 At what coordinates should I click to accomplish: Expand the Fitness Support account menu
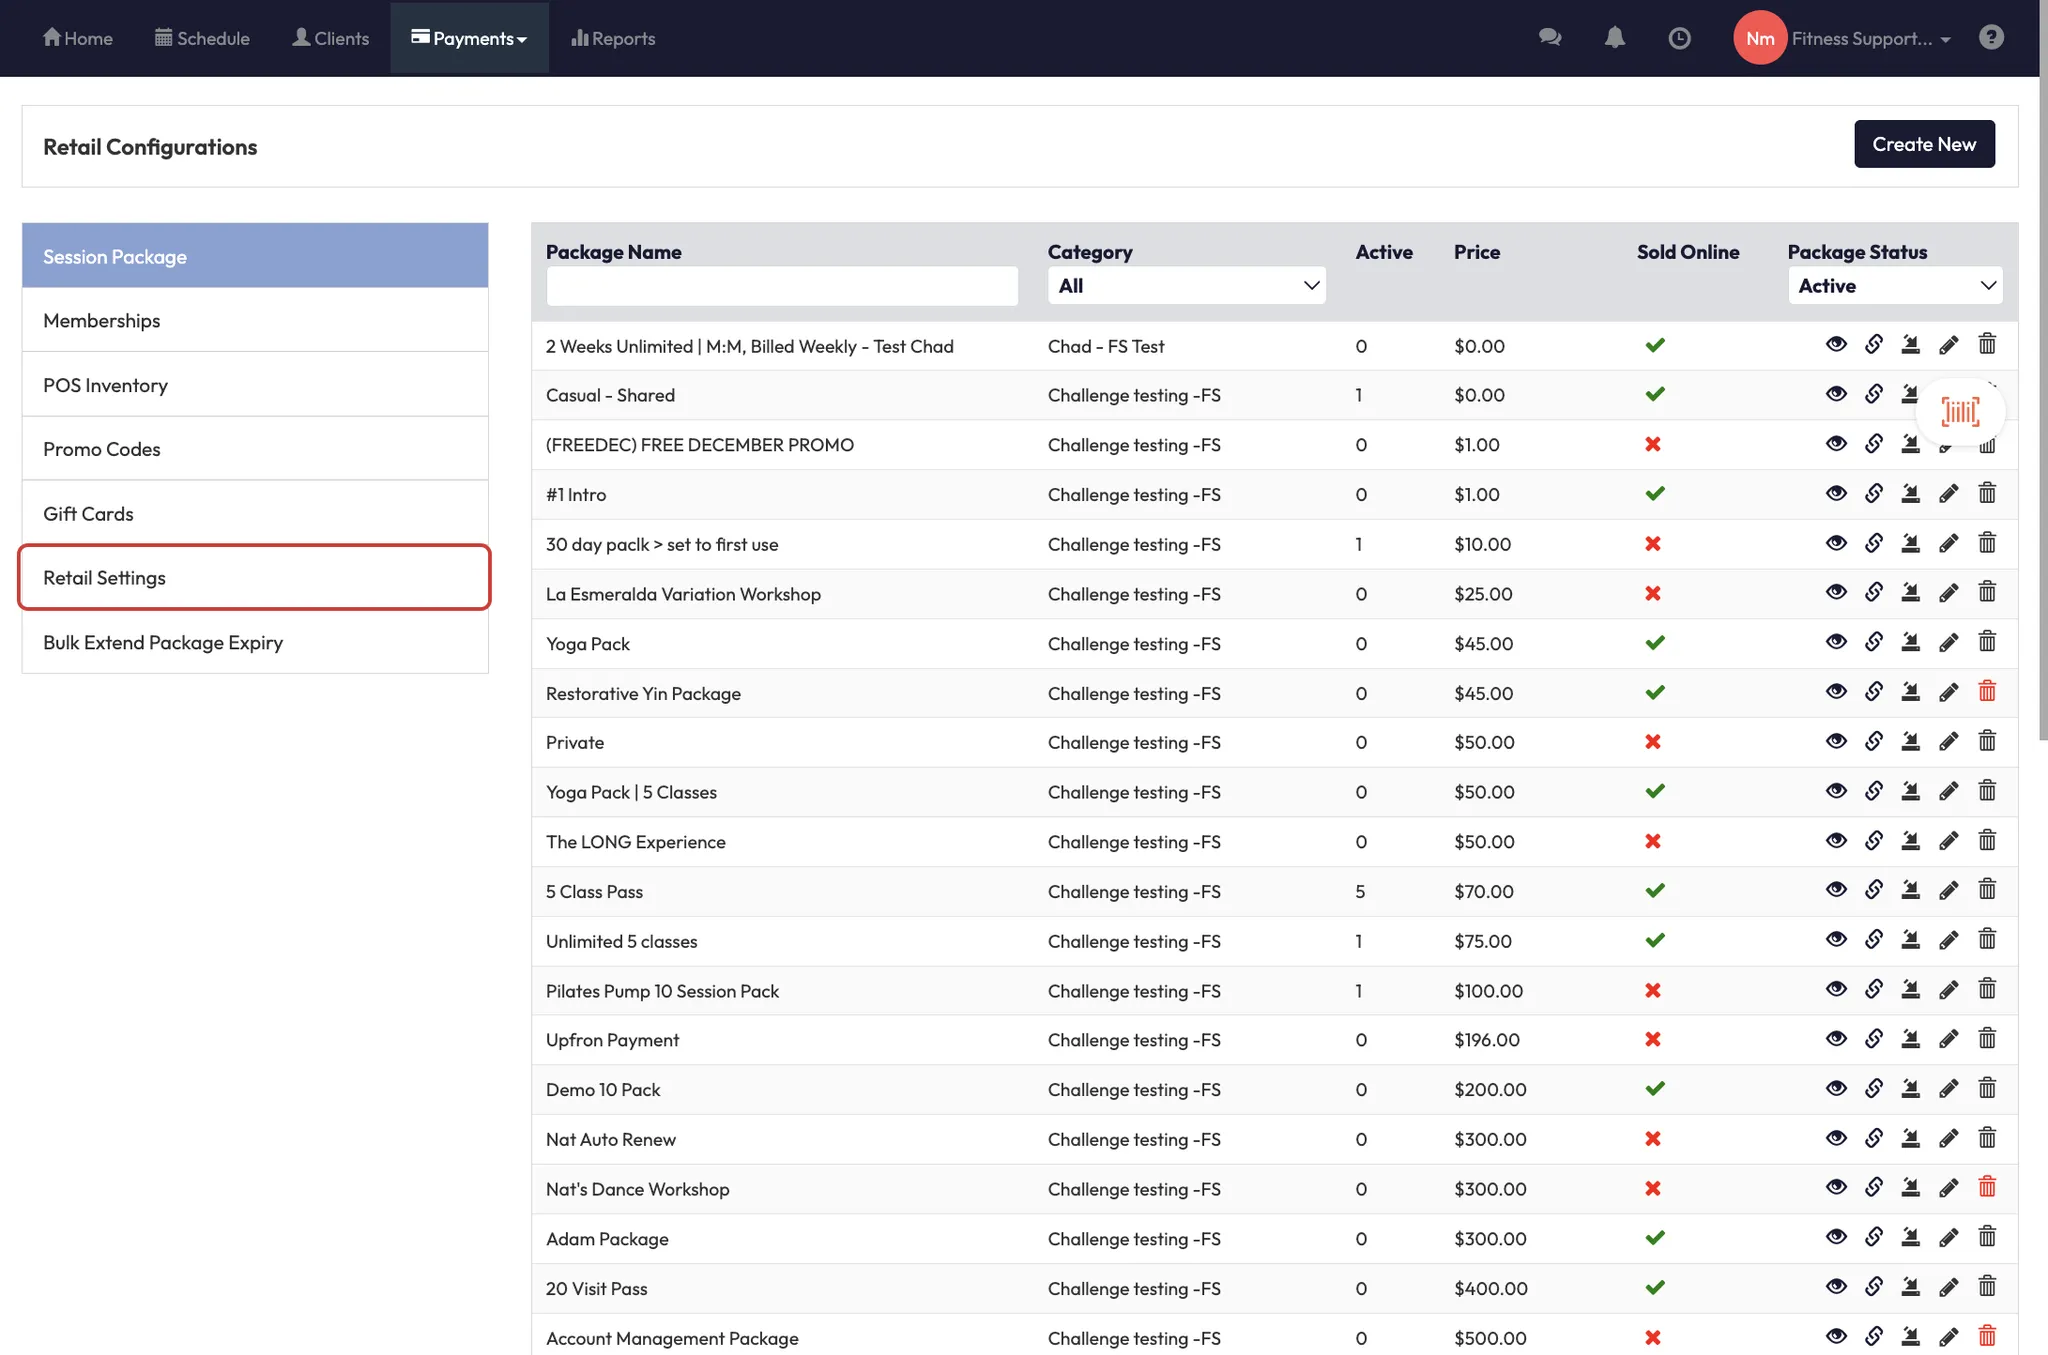point(1870,39)
